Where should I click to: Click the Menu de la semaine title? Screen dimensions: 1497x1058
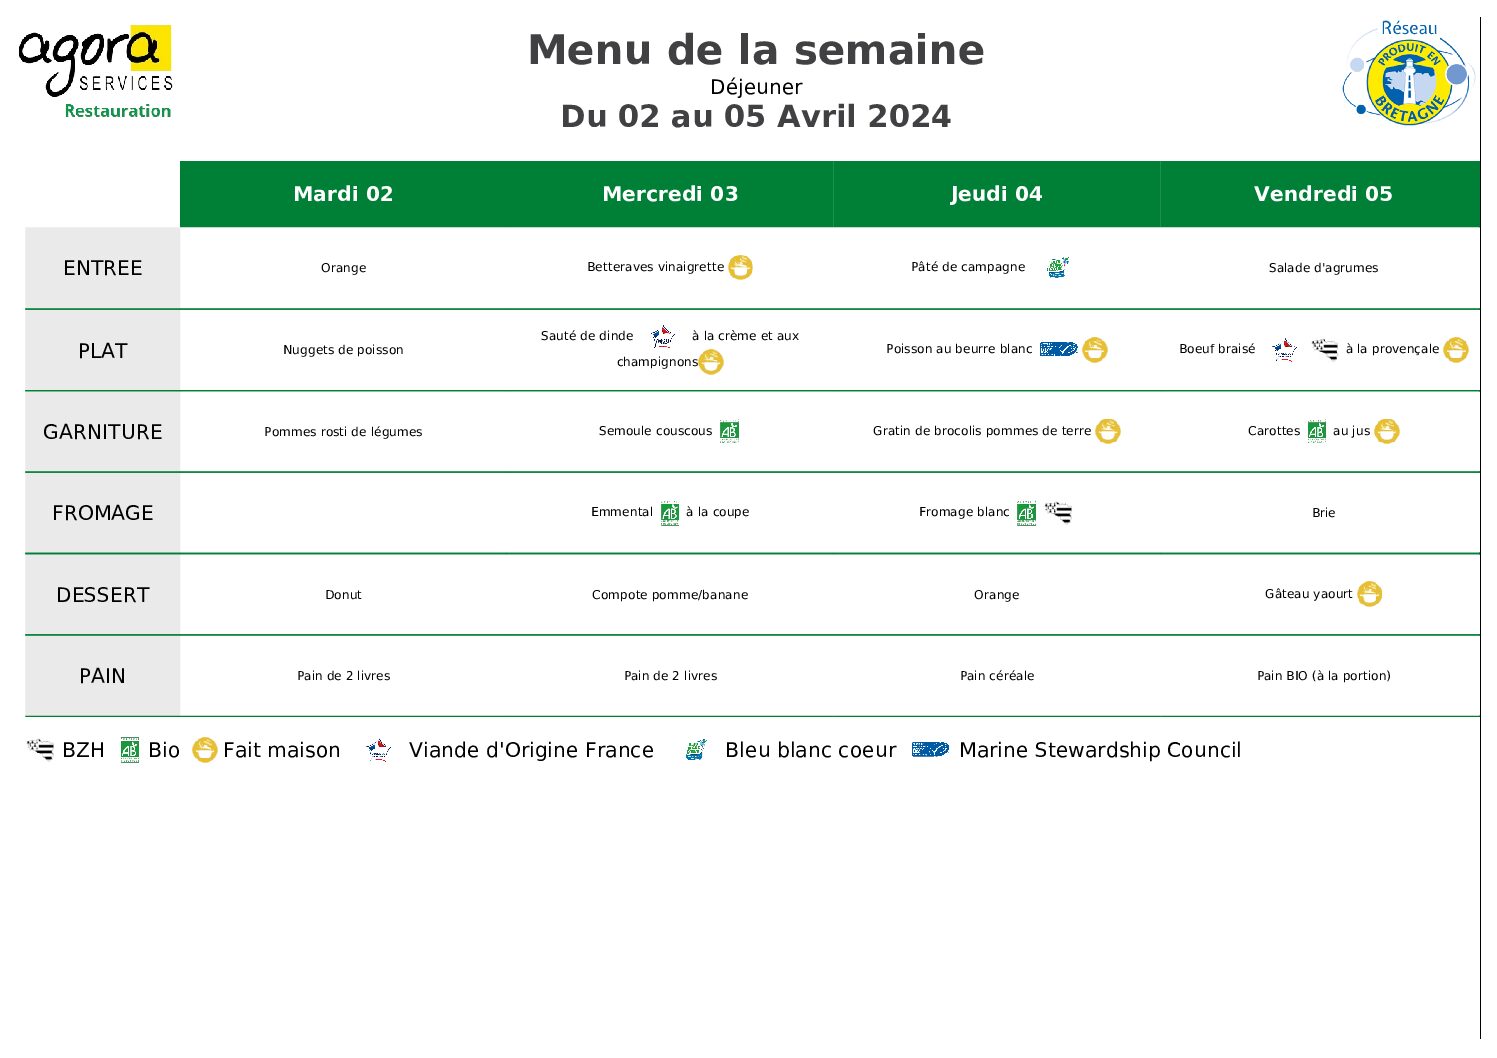pos(756,50)
